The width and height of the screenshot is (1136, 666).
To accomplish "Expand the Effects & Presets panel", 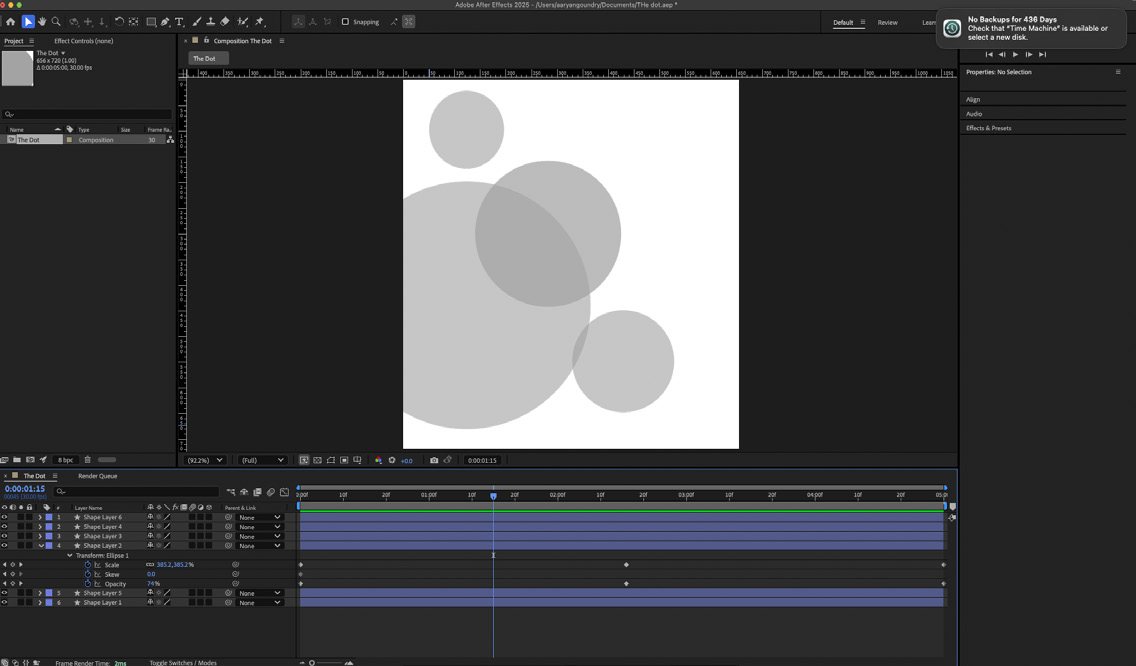I will (988, 128).
